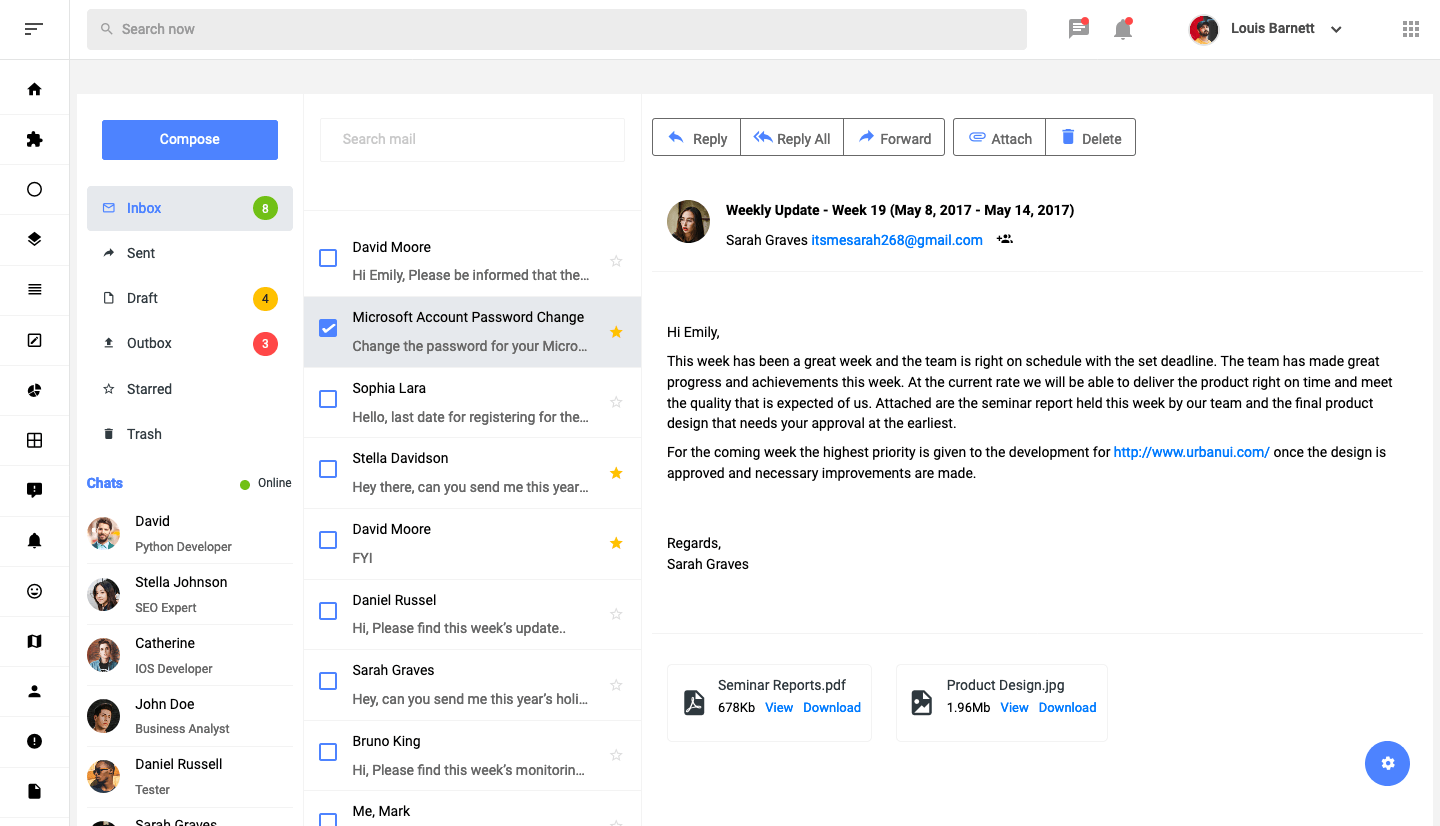The width and height of the screenshot is (1440, 826).
Task: Select the Stella Davidson email checkbox
Action: tap(328, 469)
